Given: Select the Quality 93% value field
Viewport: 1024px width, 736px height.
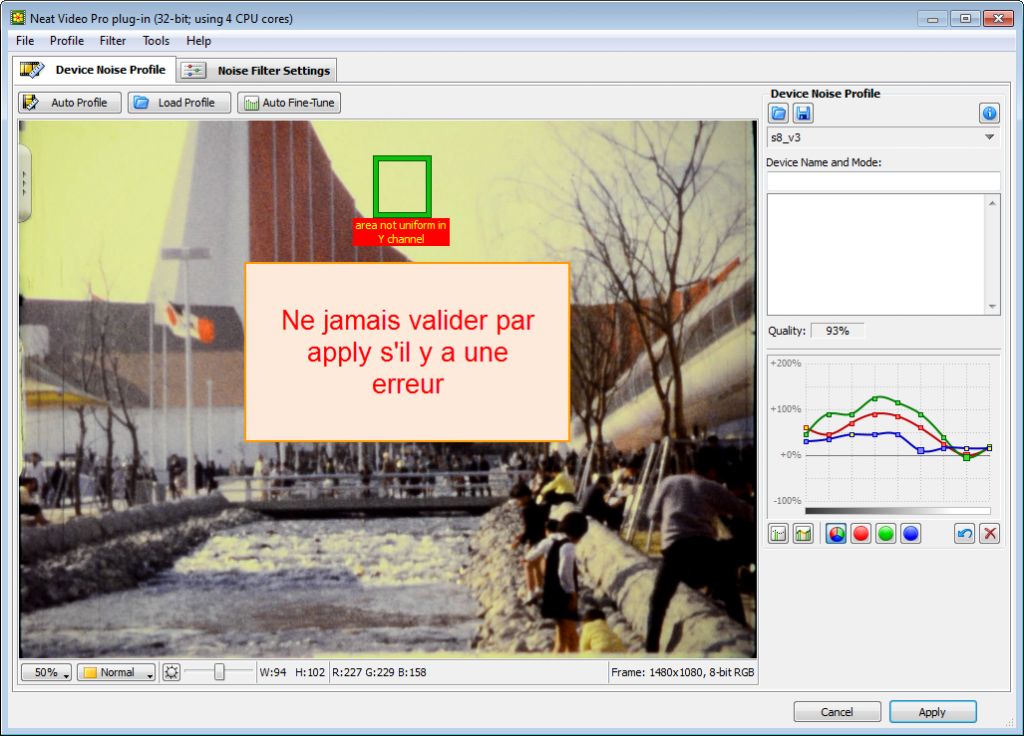Looking at the screenshot, I should 837,331.
